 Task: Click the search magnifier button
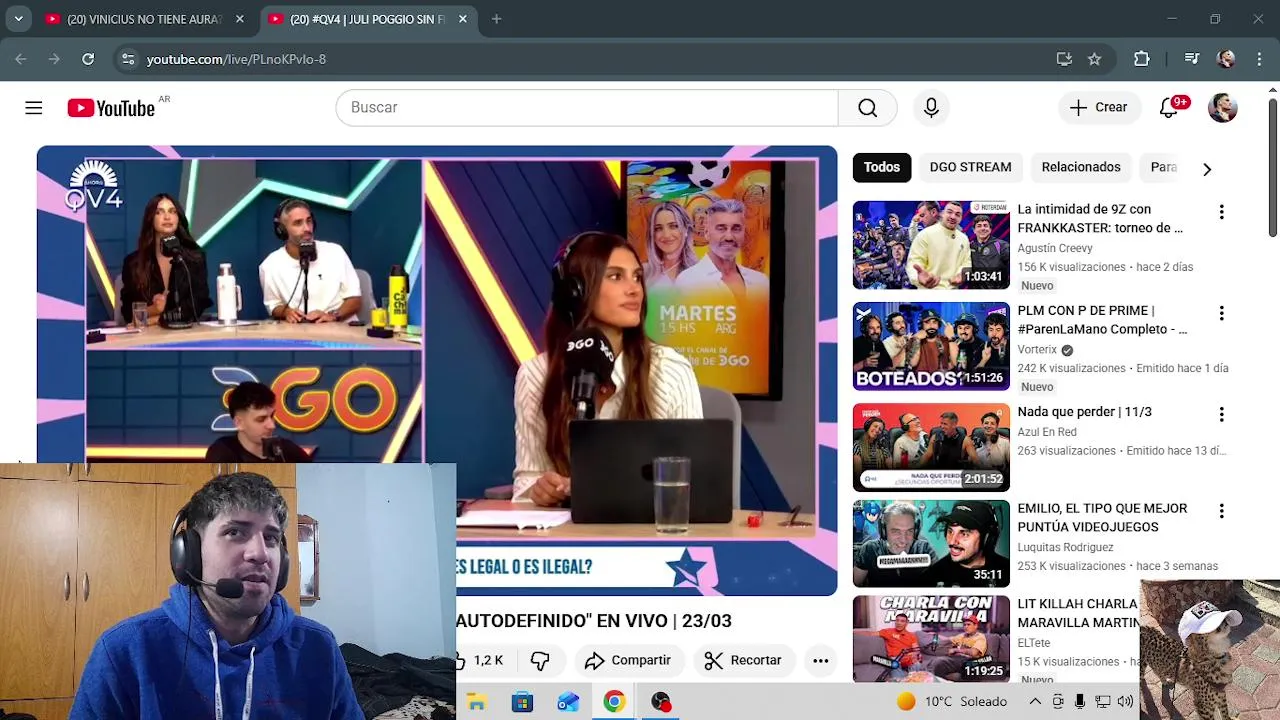(x=867, y=108)
